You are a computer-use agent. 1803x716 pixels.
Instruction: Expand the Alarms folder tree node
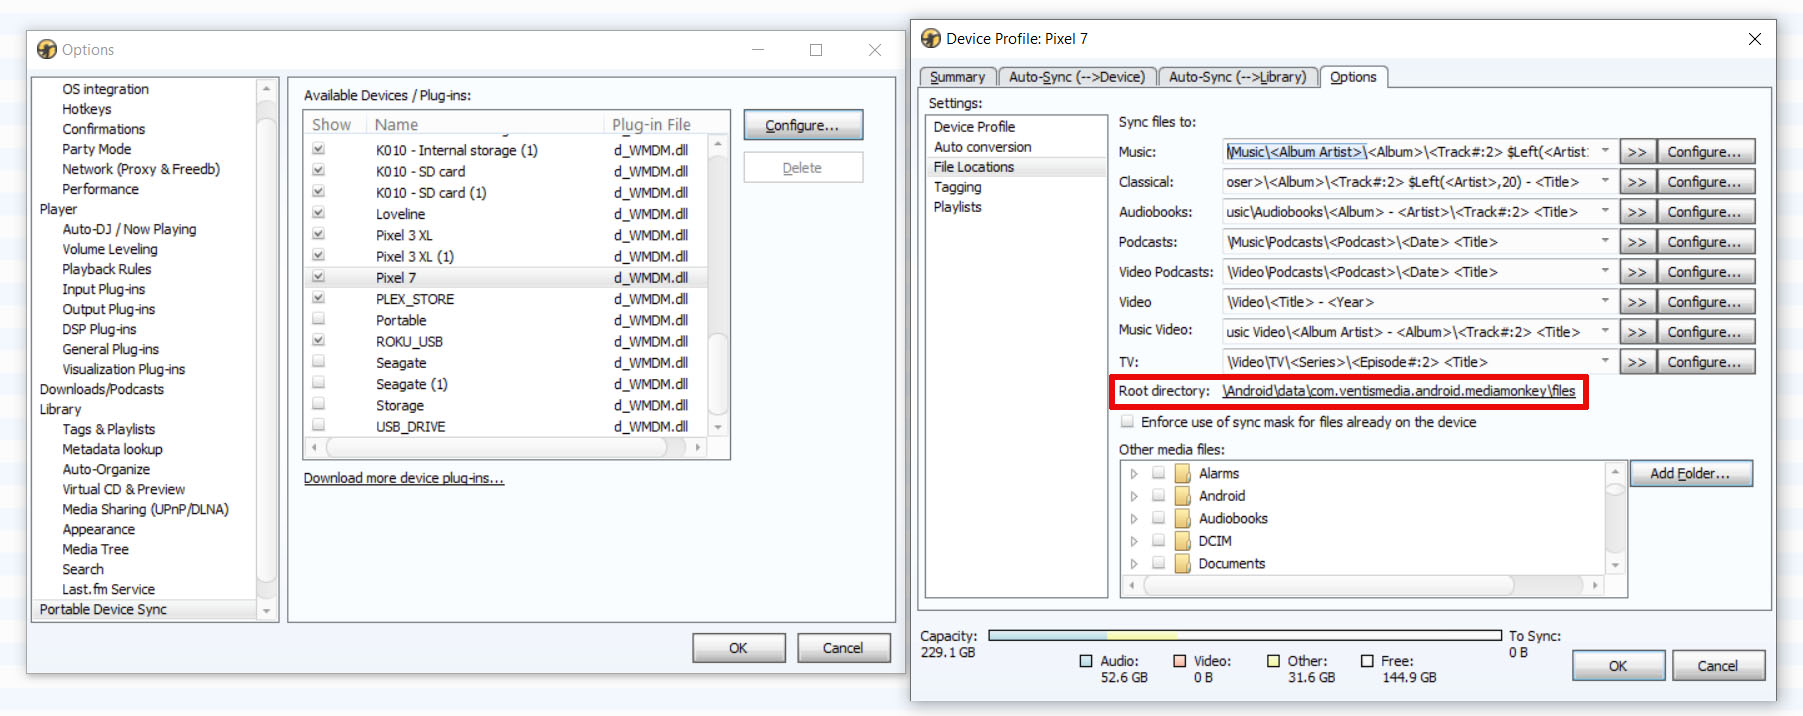1134,473
